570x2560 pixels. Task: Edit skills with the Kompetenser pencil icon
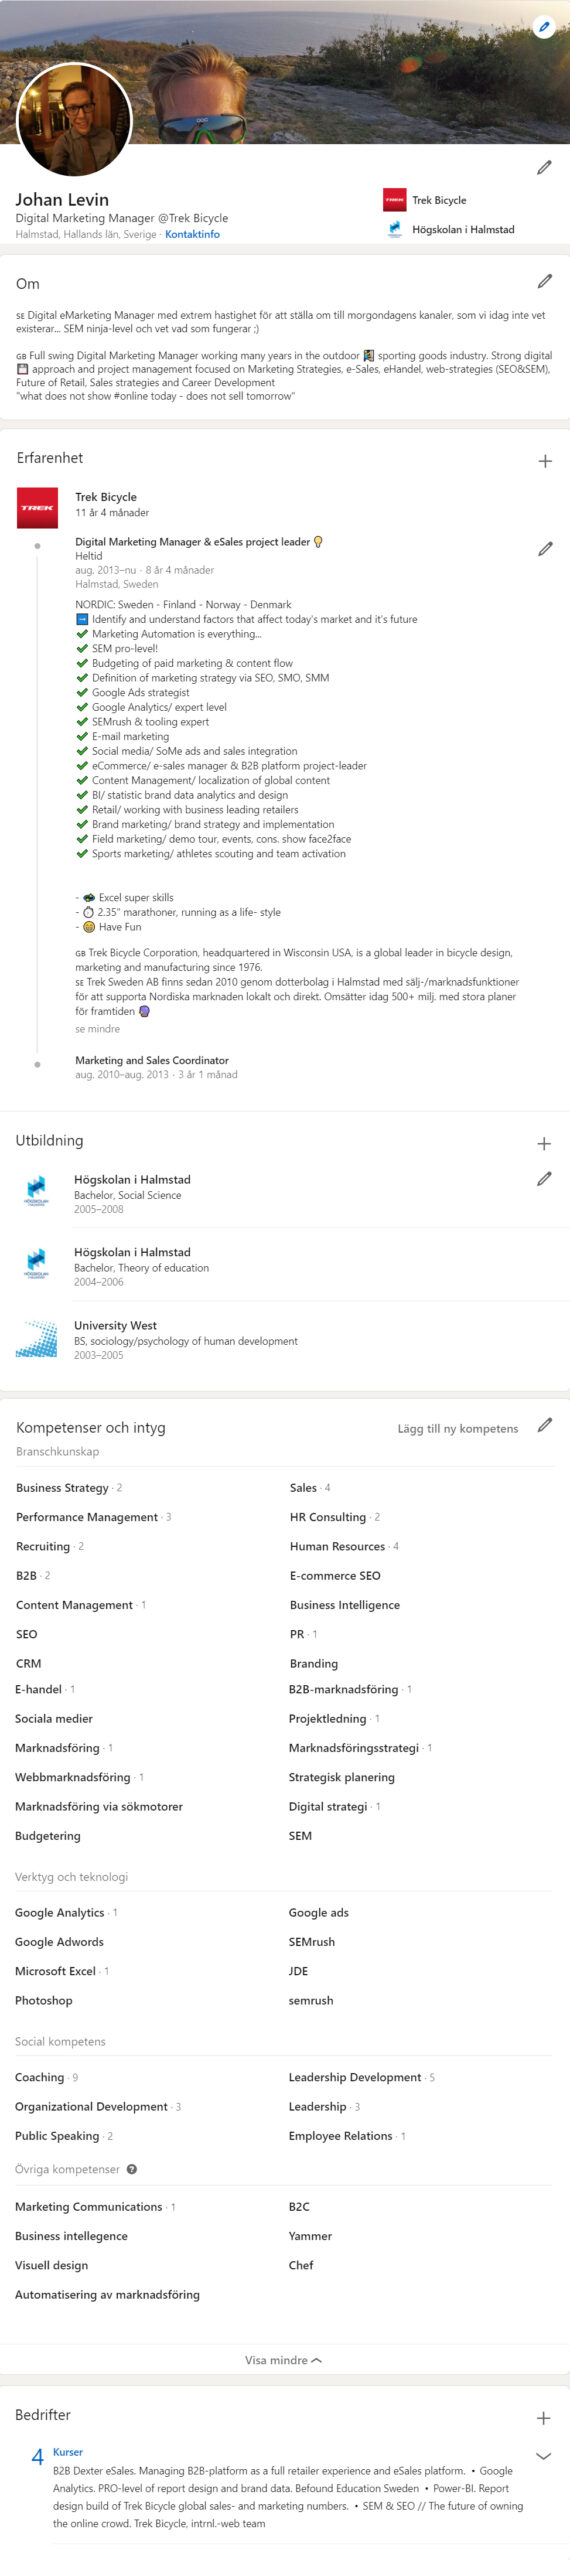544,1425
